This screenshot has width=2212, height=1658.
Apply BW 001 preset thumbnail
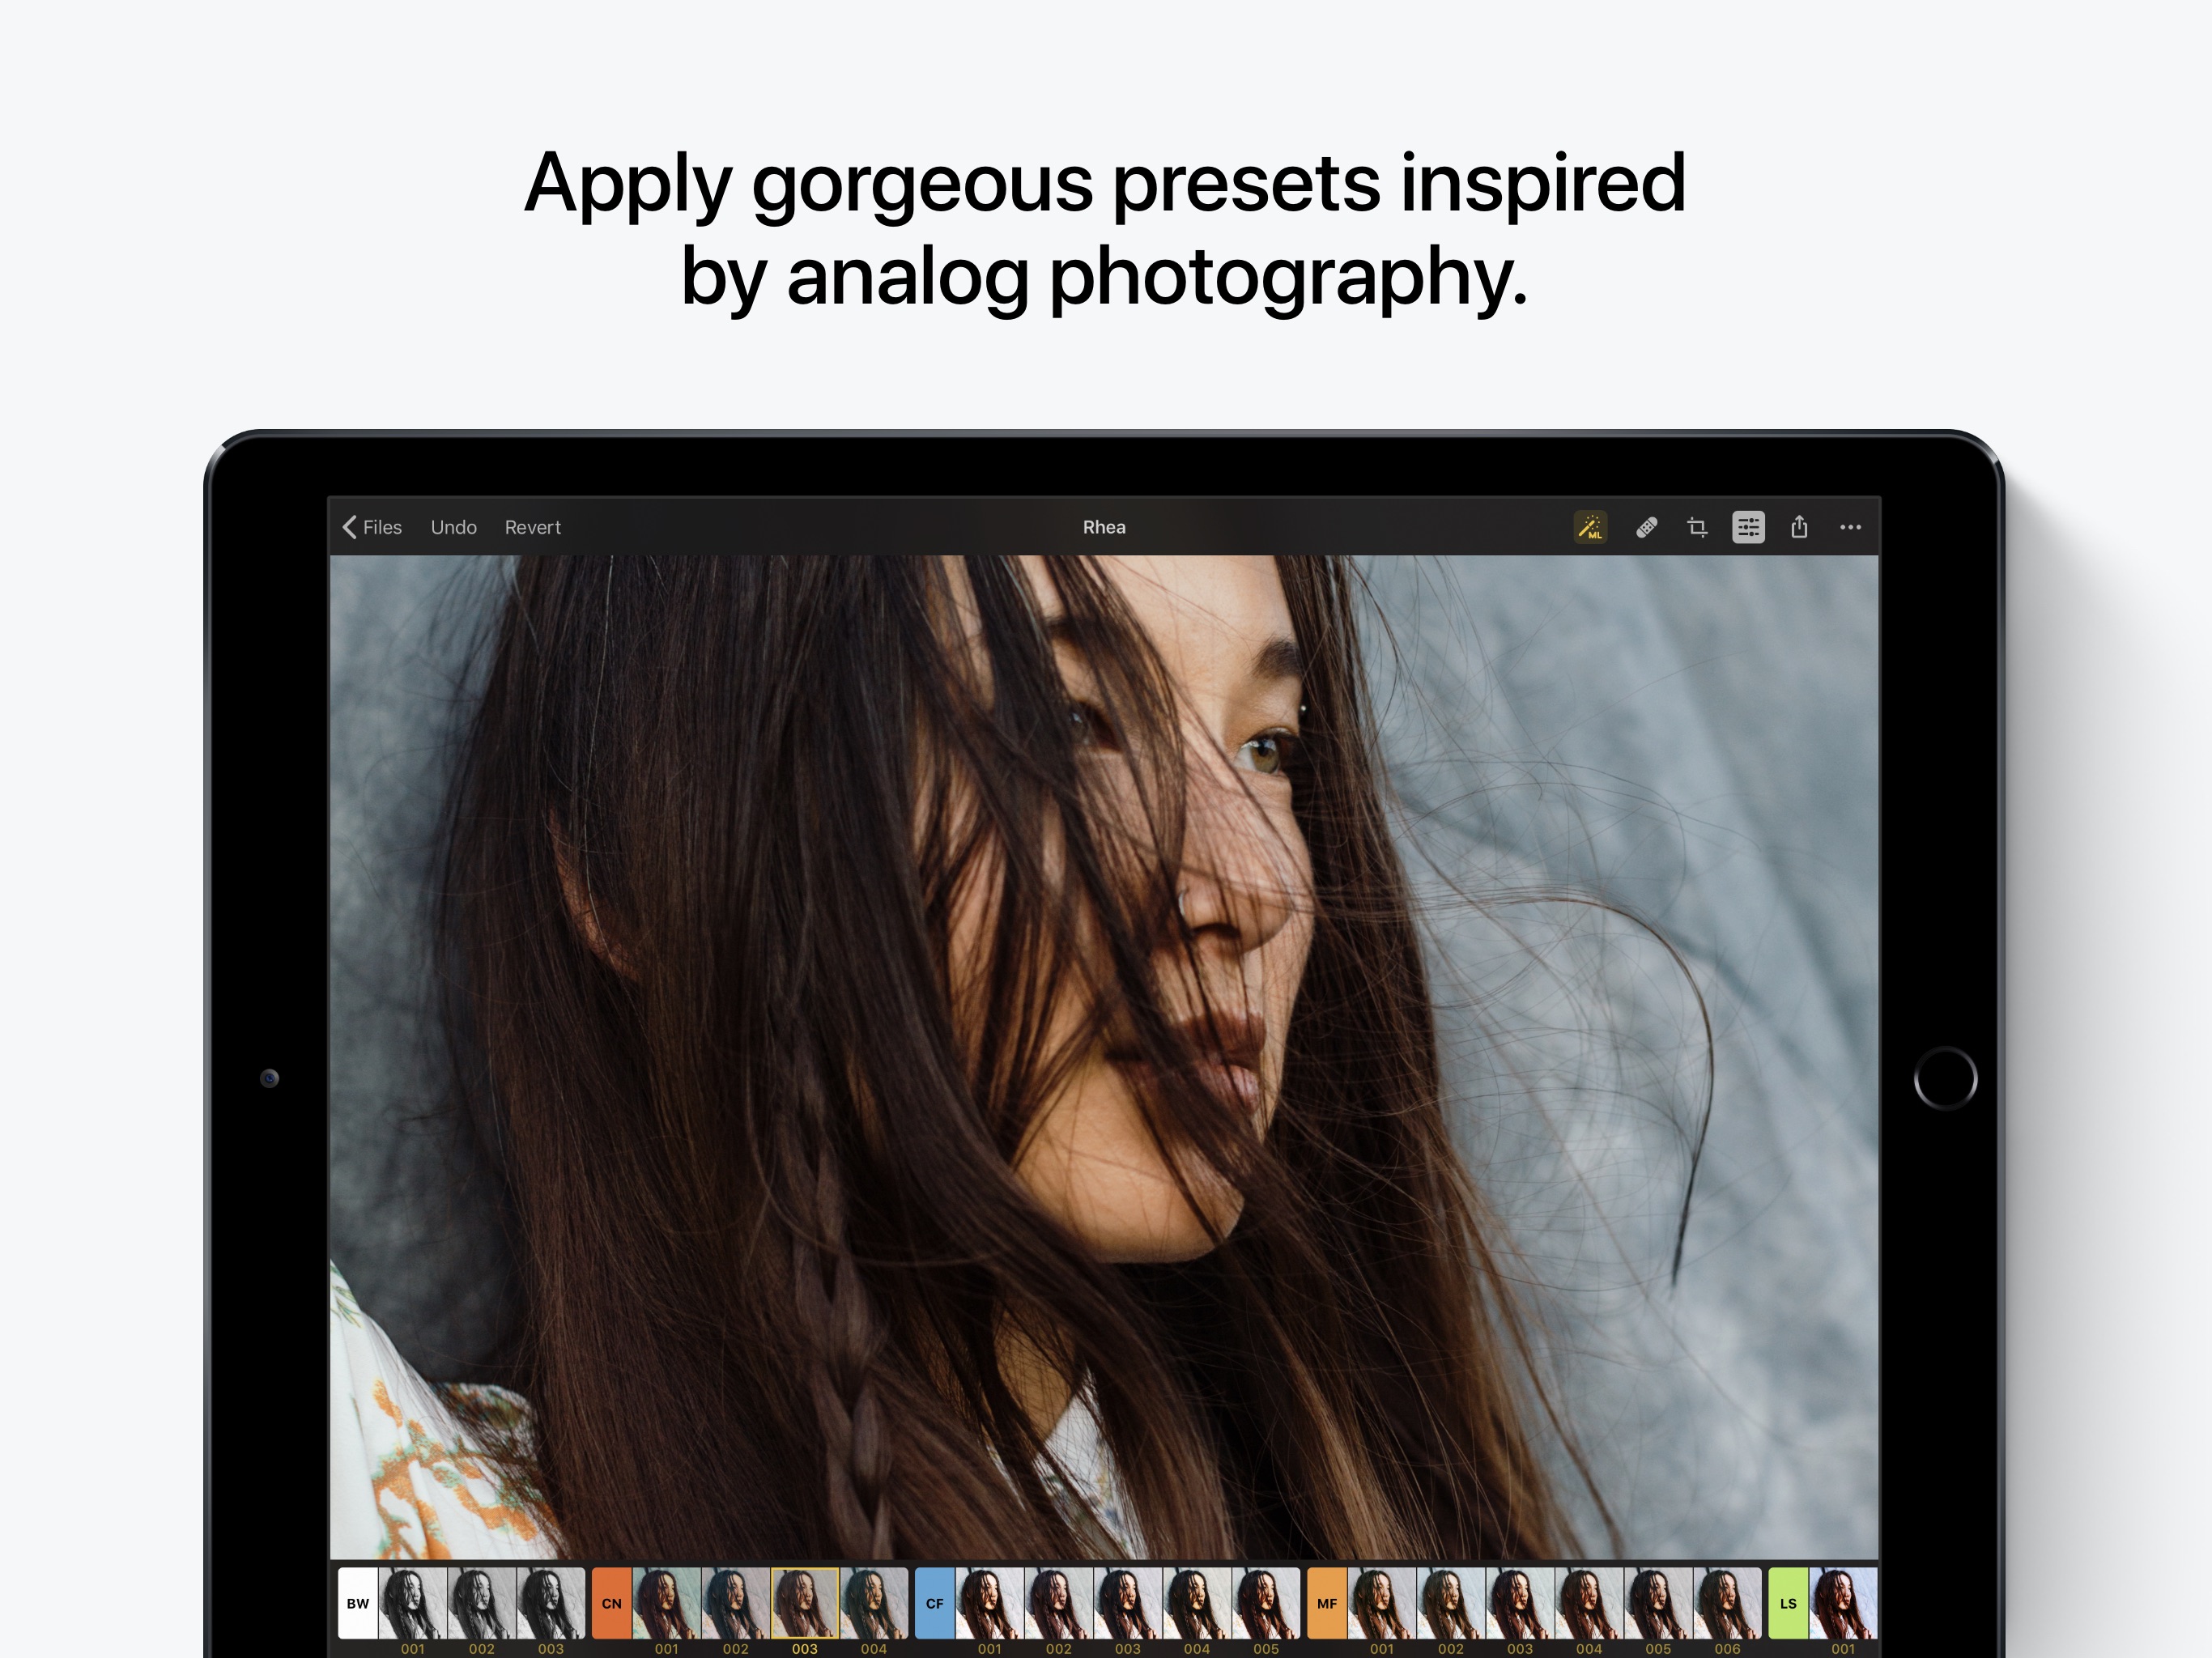[413, 1603]
